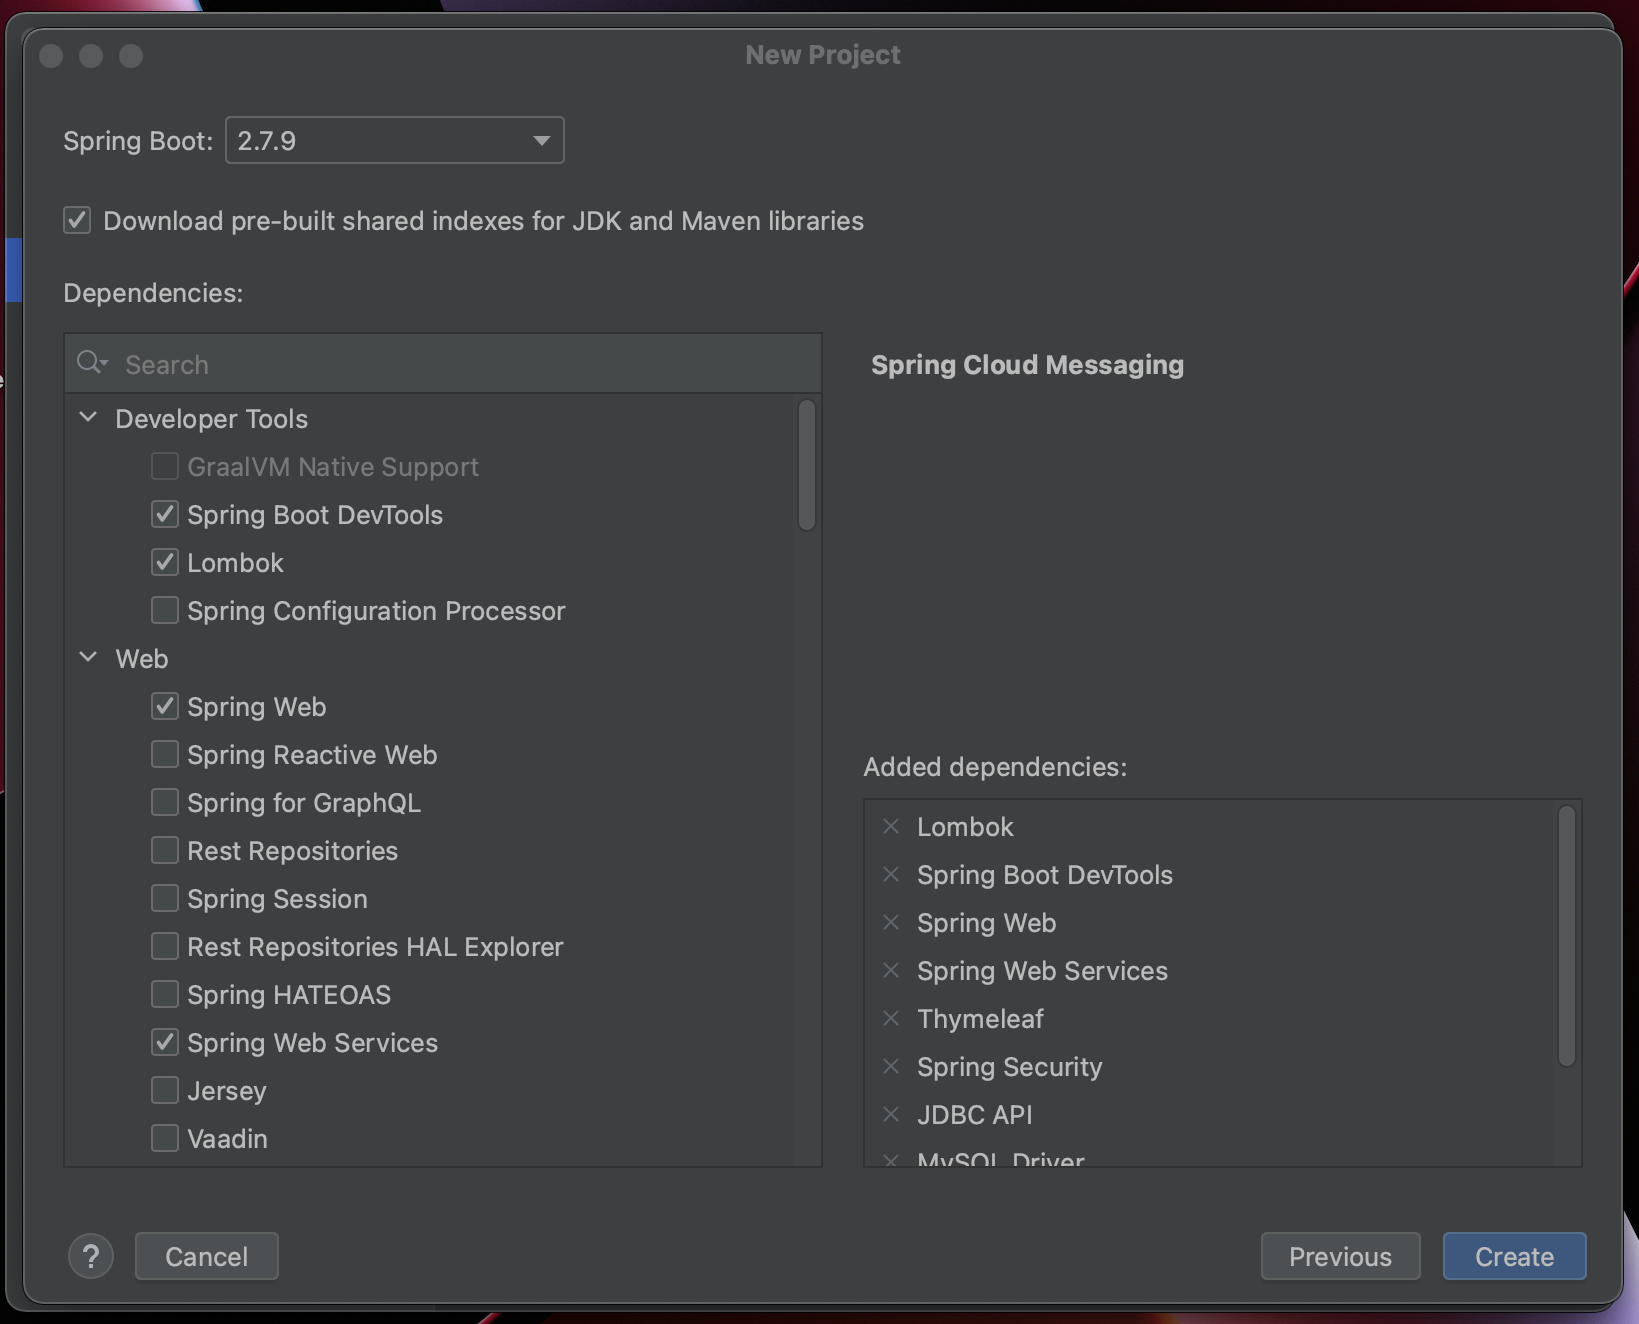
Task: Remove Thymeleaf from added dependencies
Action: (891, 1018)
